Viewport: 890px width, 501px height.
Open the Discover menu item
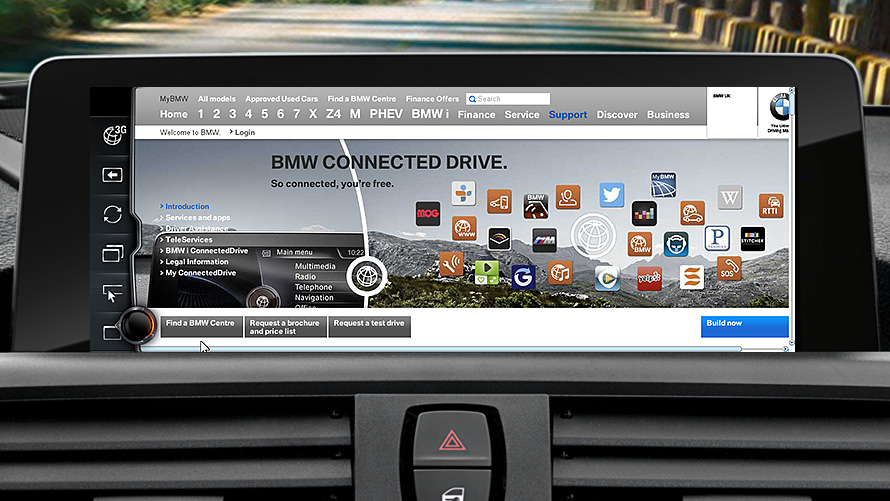[617, 115]
